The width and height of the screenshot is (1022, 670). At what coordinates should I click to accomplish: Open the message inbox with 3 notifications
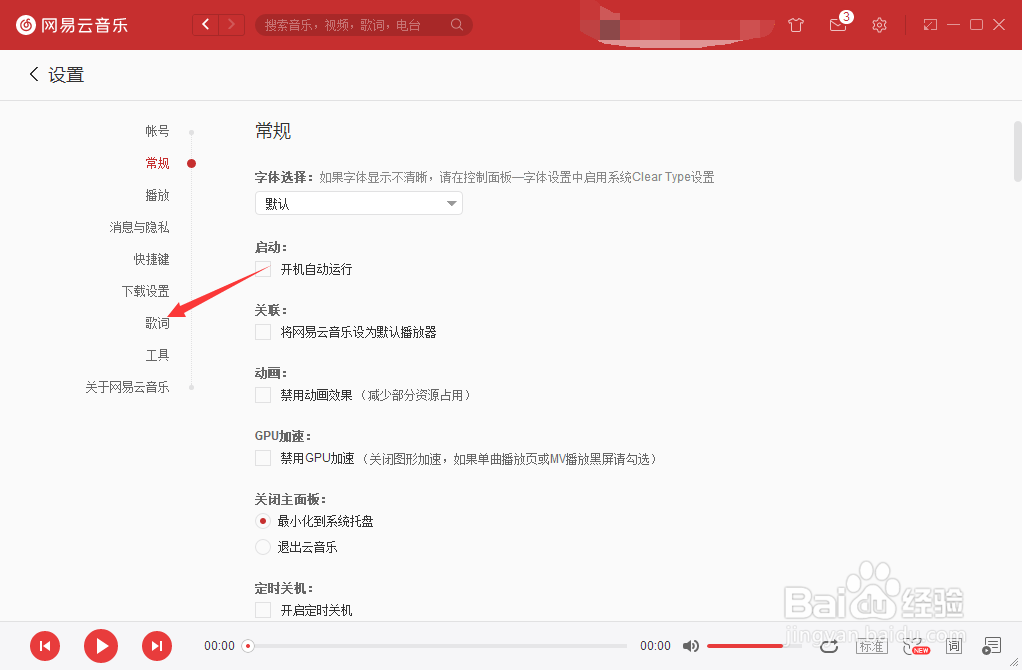pos(838,25)
